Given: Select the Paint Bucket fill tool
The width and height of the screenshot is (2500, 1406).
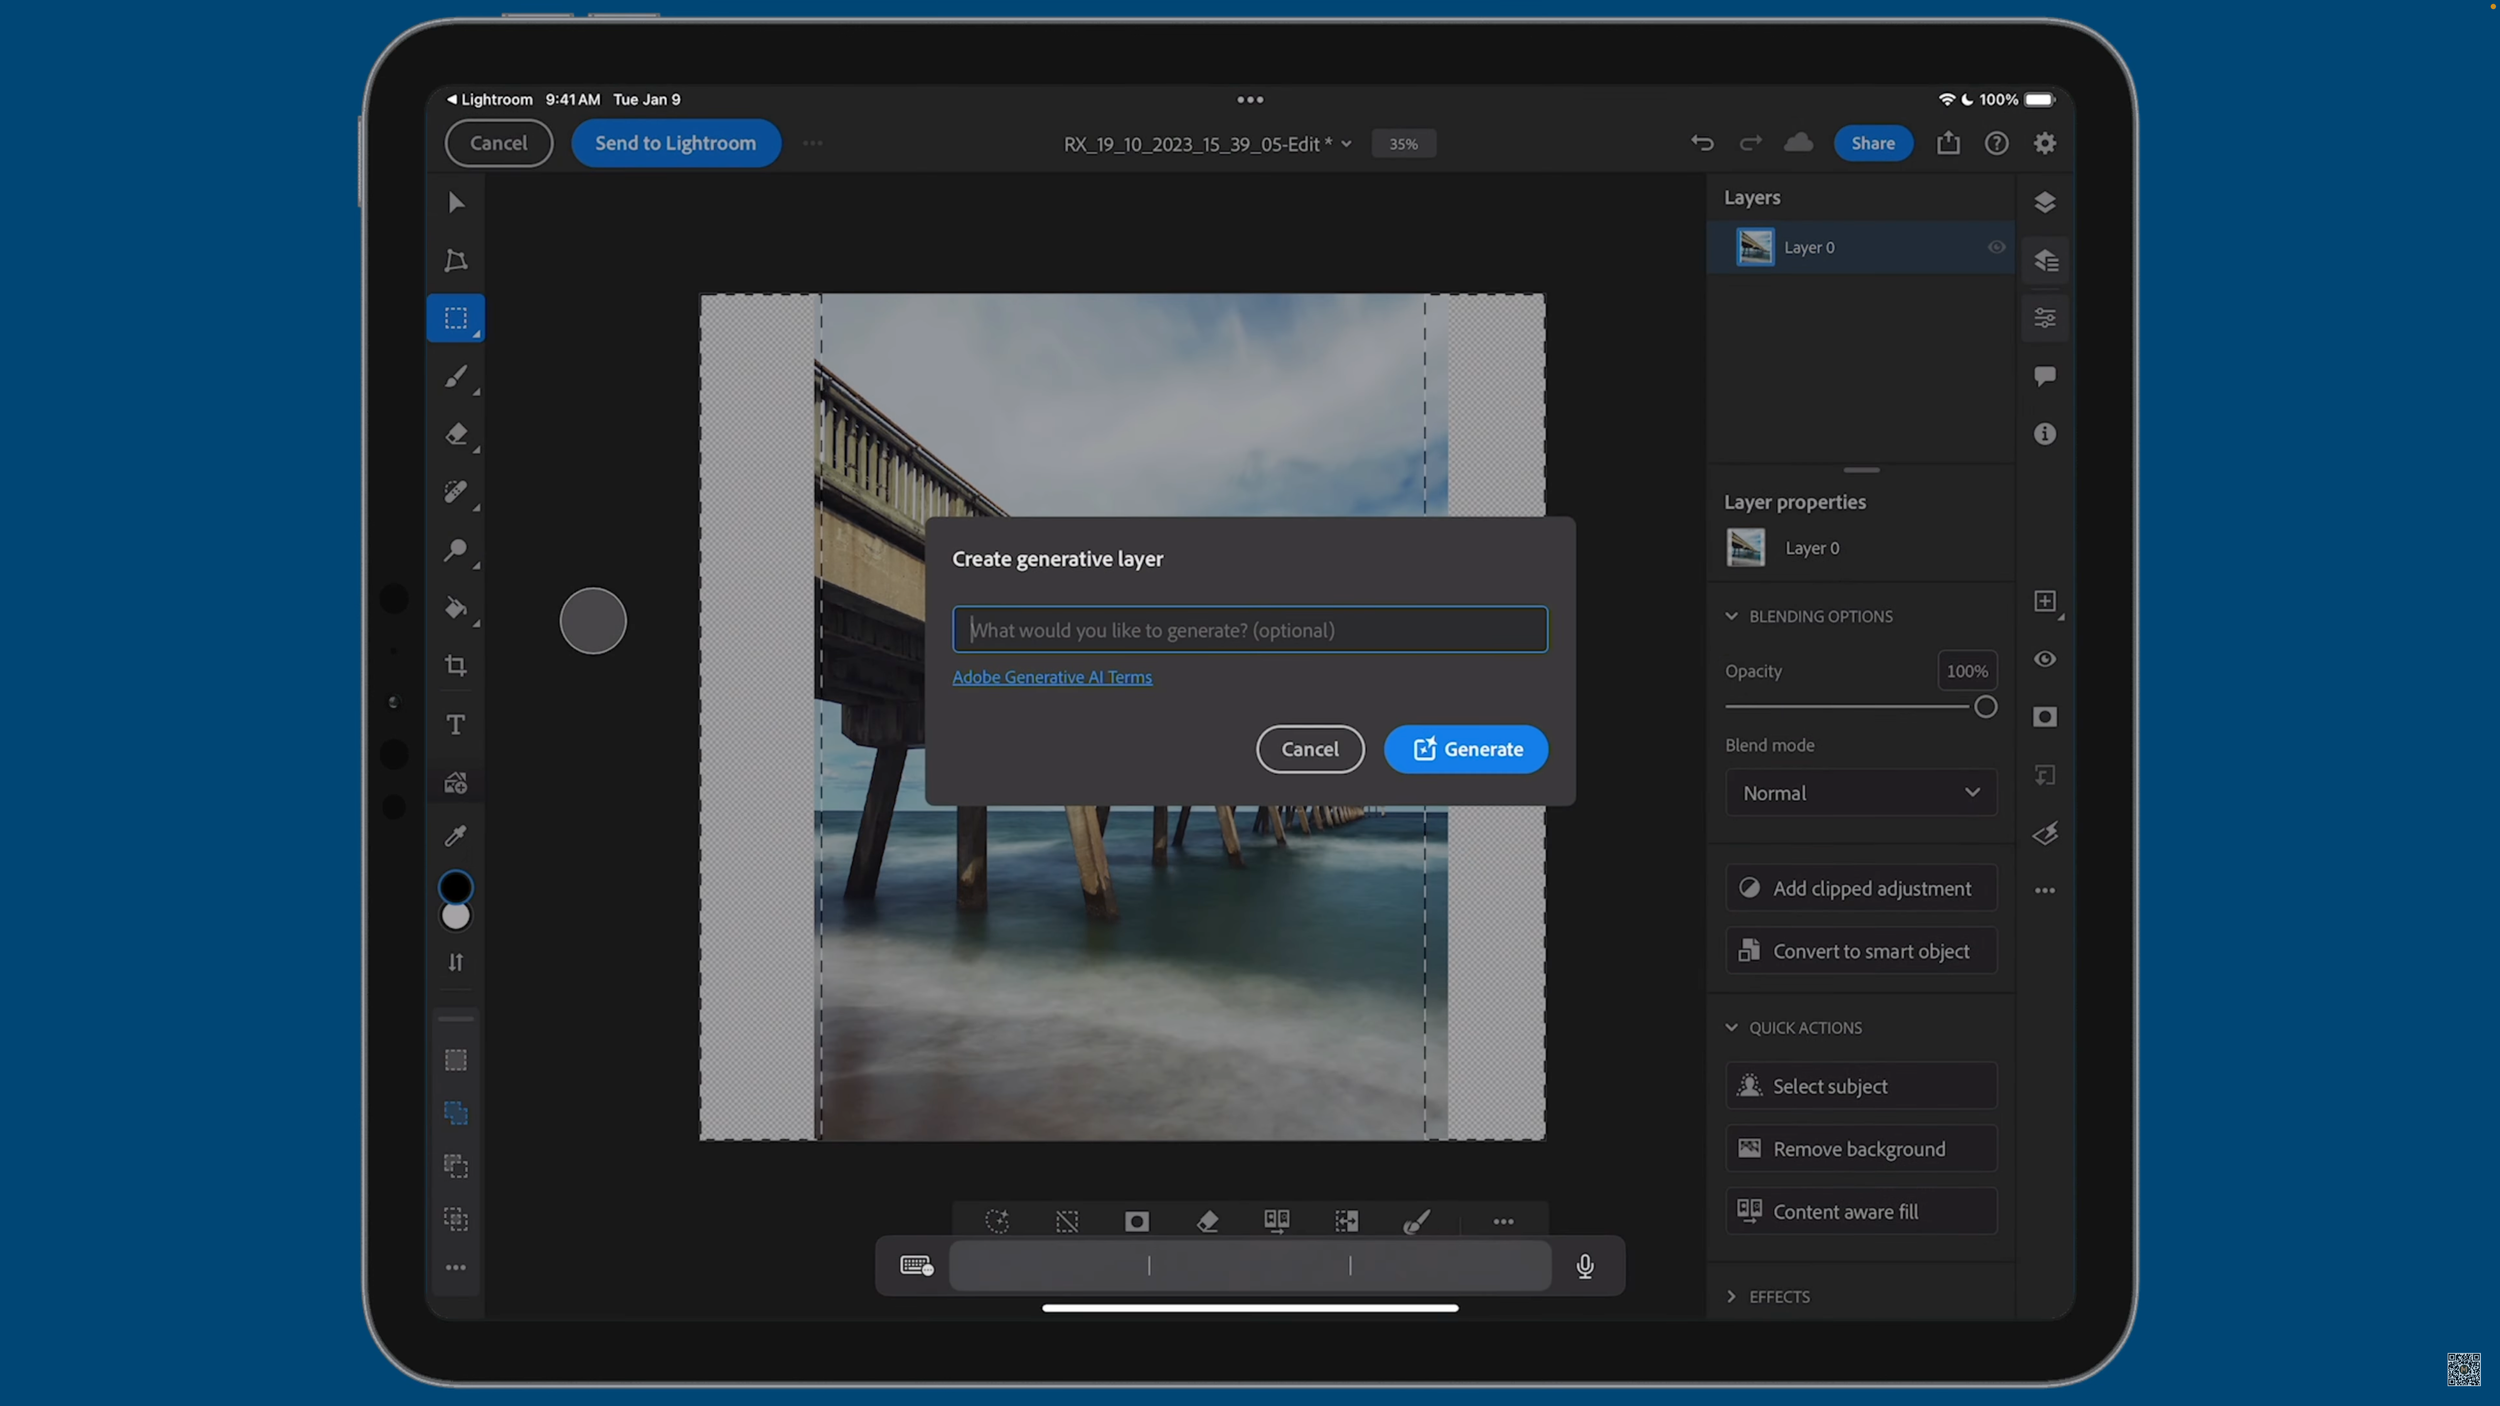Looking at the screenshot, I should click(456, 608).
